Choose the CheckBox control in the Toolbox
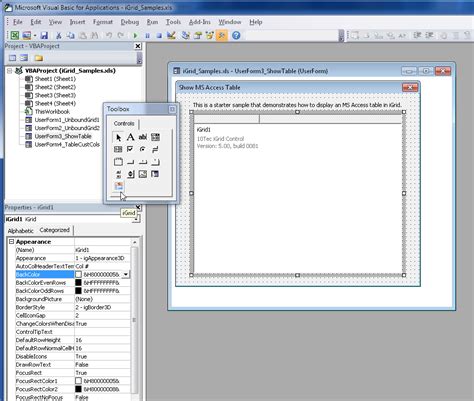The width and height of the screenshot is (474, 401). tap(130, 149)
